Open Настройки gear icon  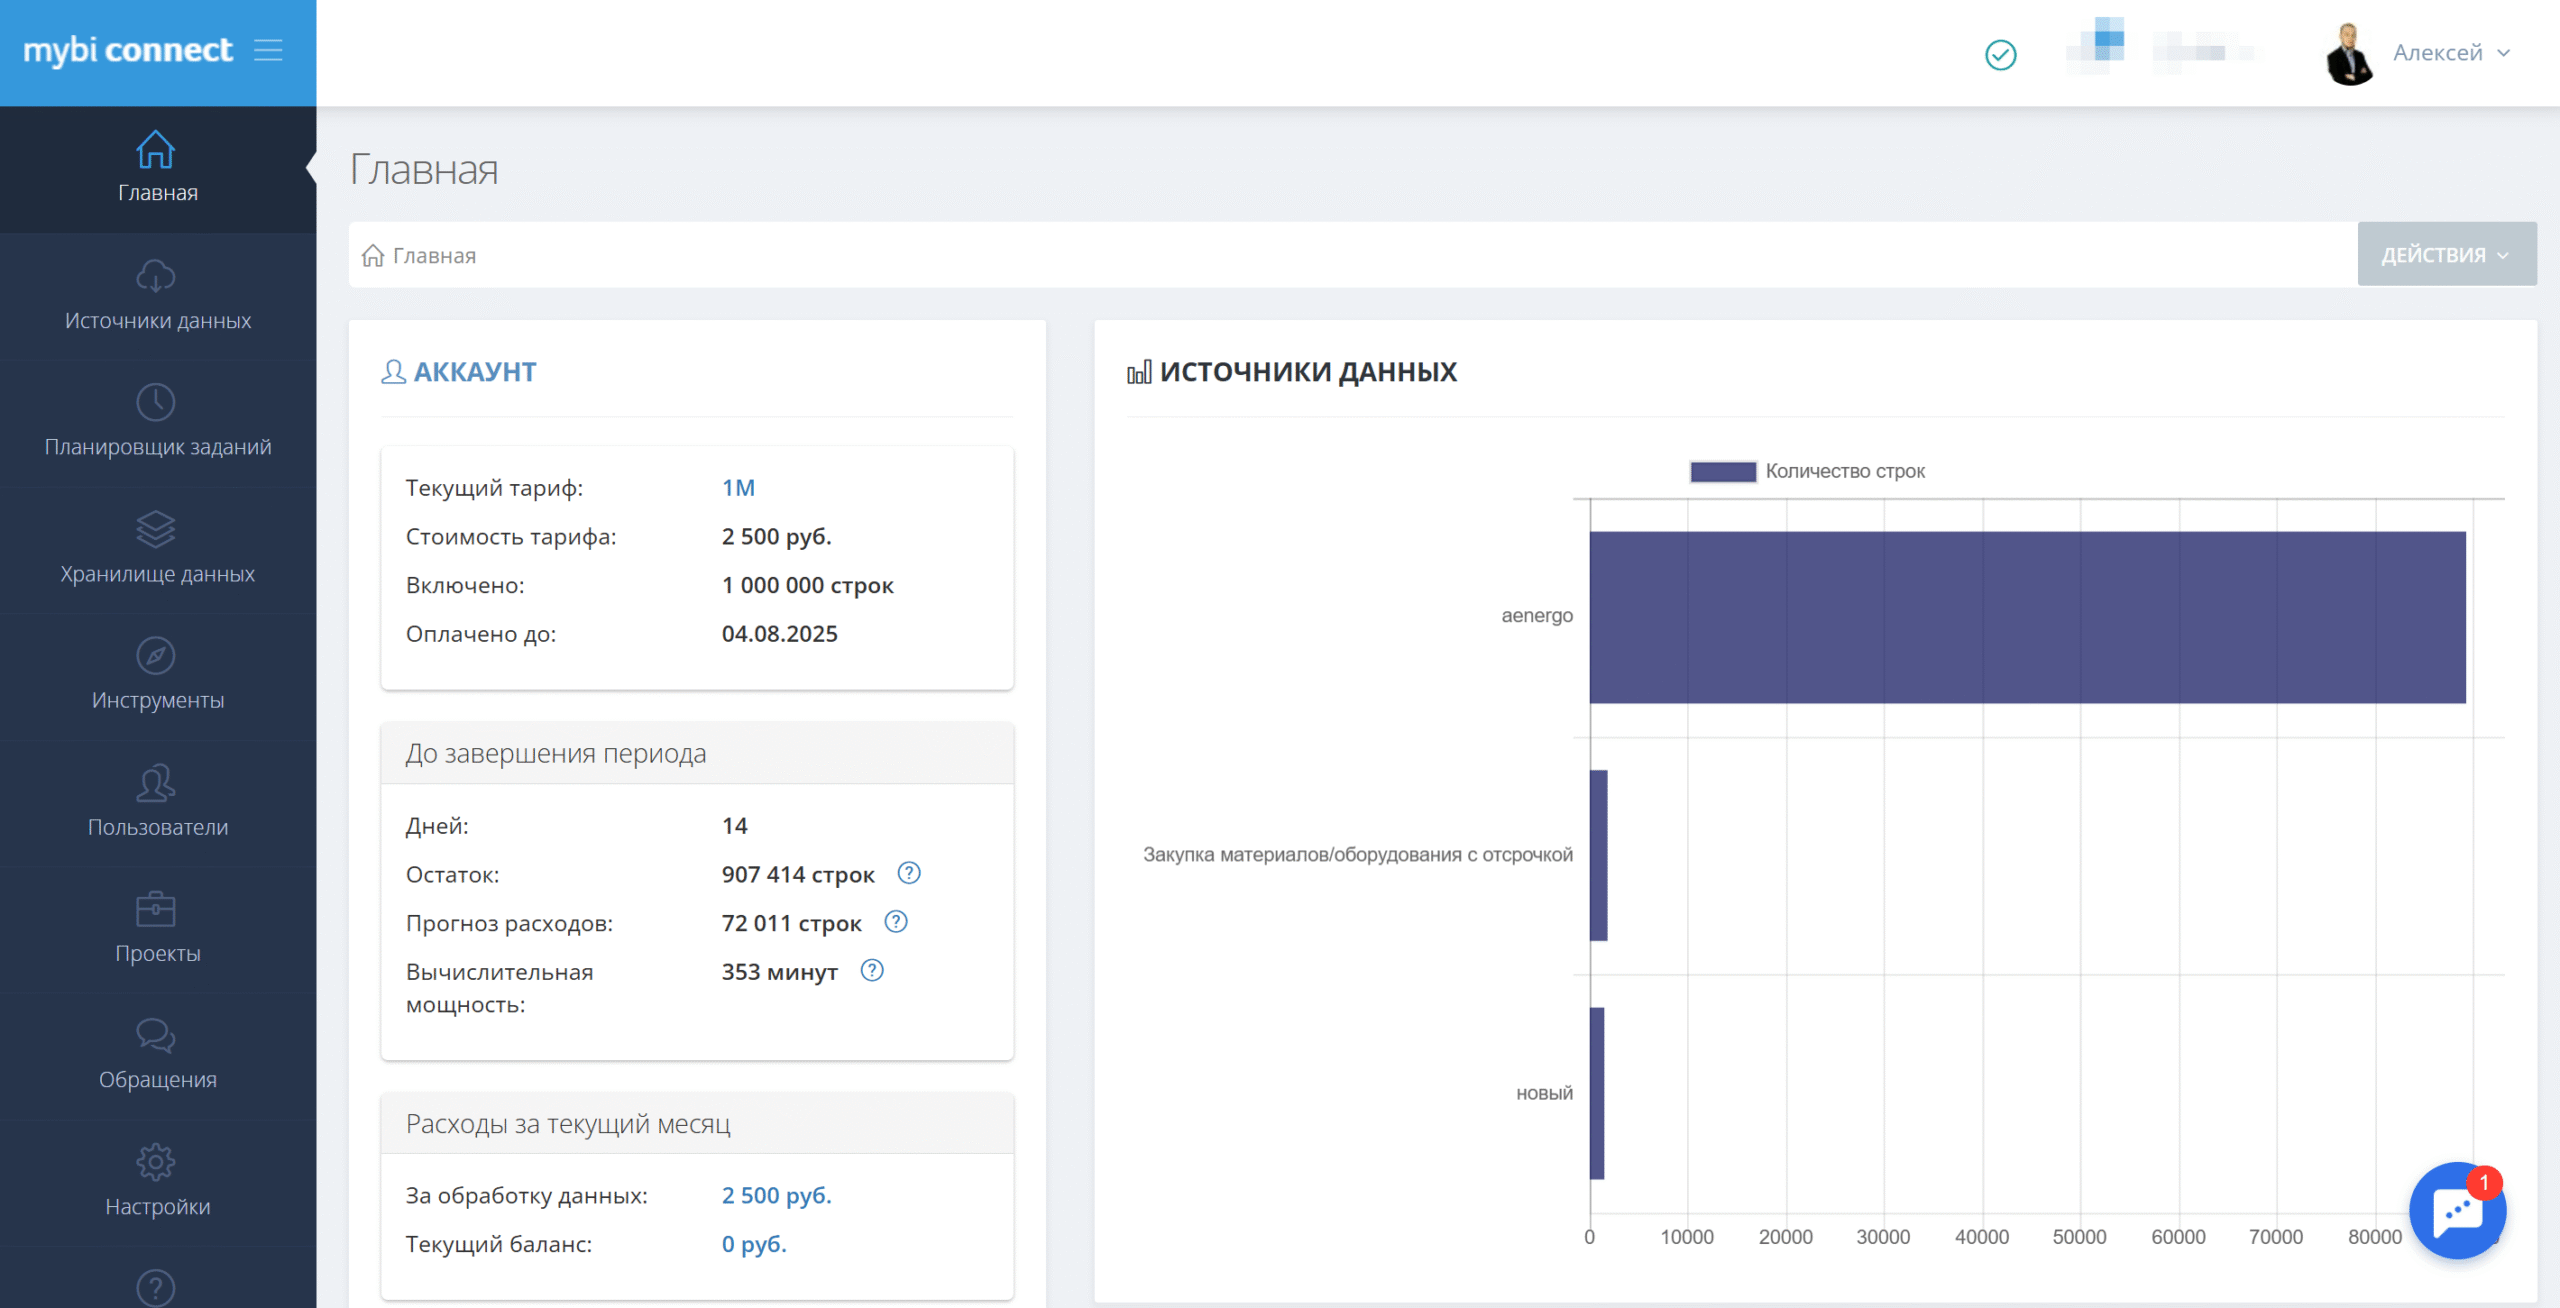tap(155, 1162)
